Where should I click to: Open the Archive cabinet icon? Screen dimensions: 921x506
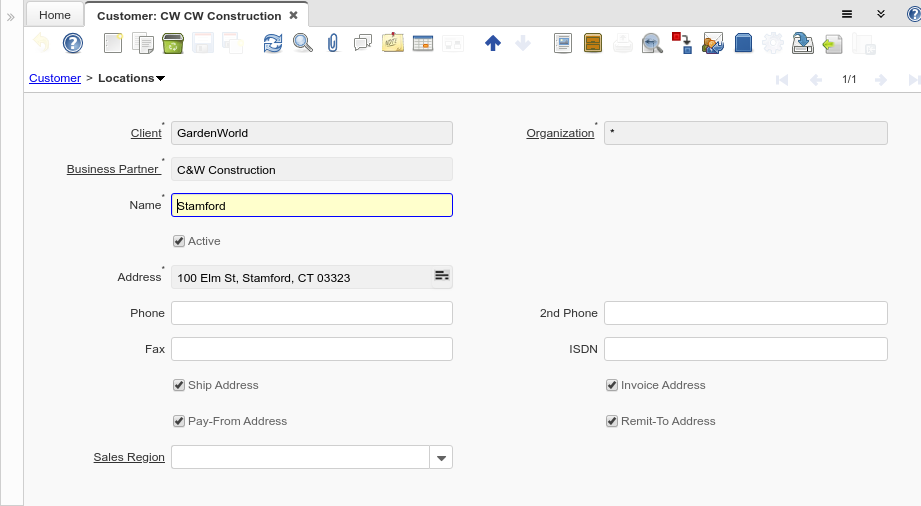point(593,43)
